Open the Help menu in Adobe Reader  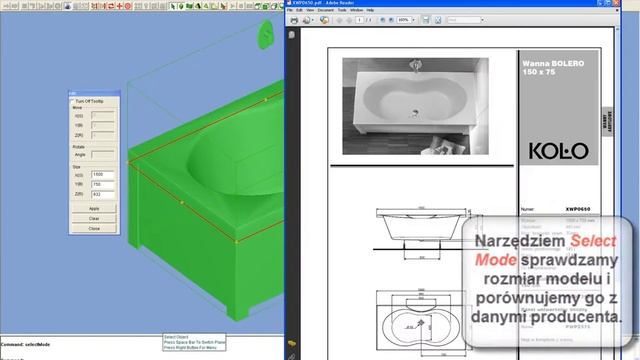370,10
